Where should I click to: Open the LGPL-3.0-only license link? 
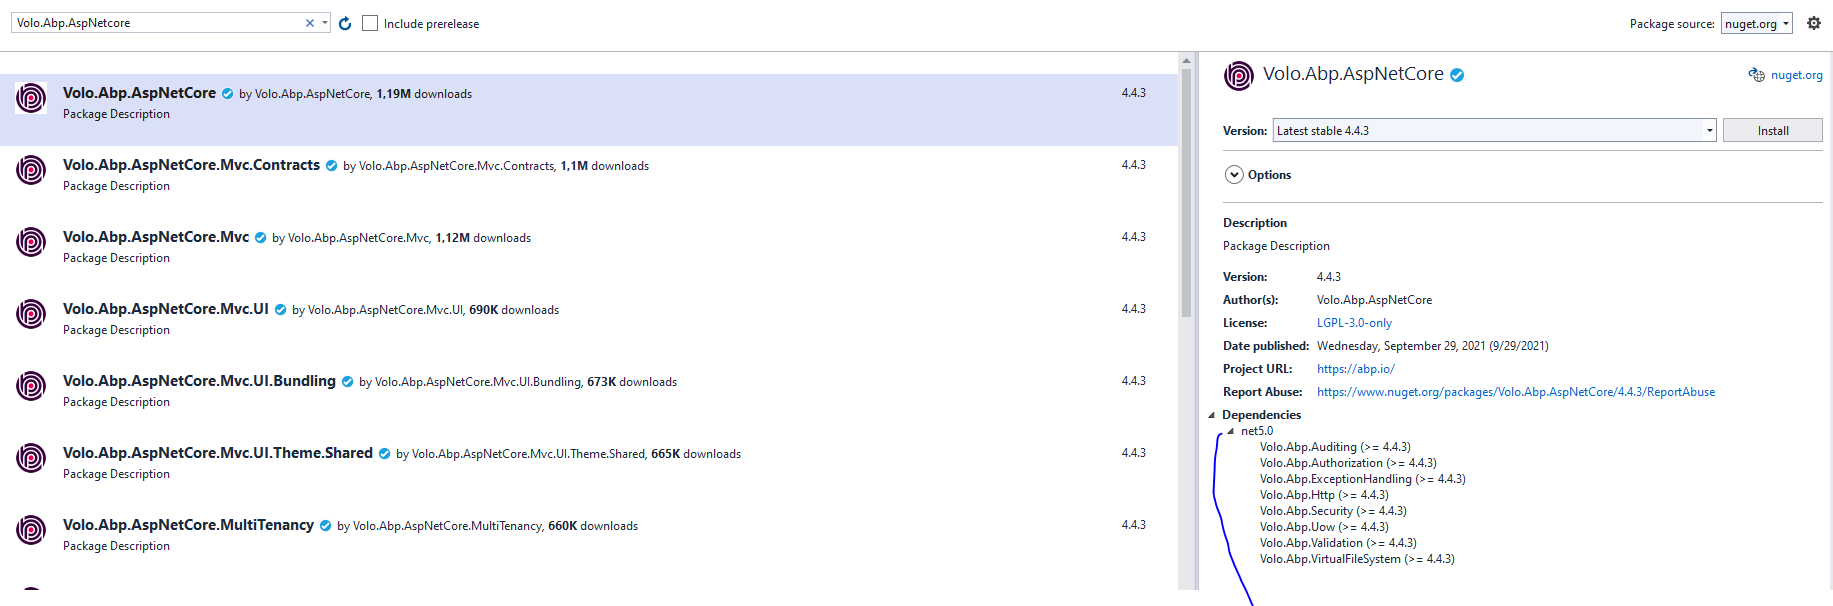click(x=1354, y=323)
